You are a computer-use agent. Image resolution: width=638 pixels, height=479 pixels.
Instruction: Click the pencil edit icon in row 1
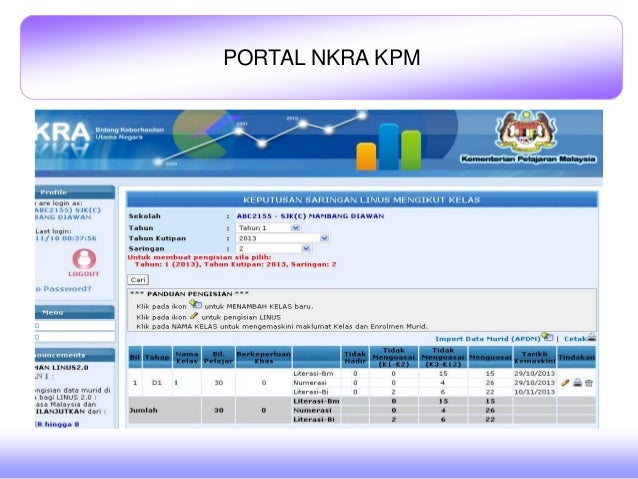pos(565,383)
